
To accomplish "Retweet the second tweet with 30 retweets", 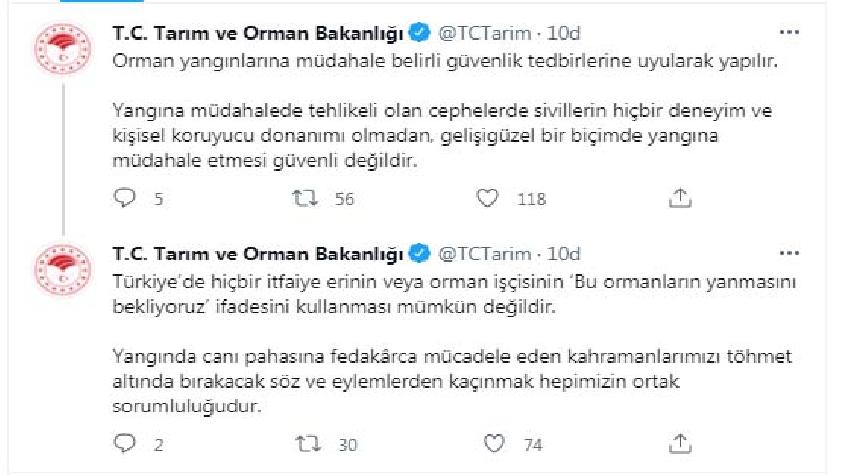I will coord(308,444).
